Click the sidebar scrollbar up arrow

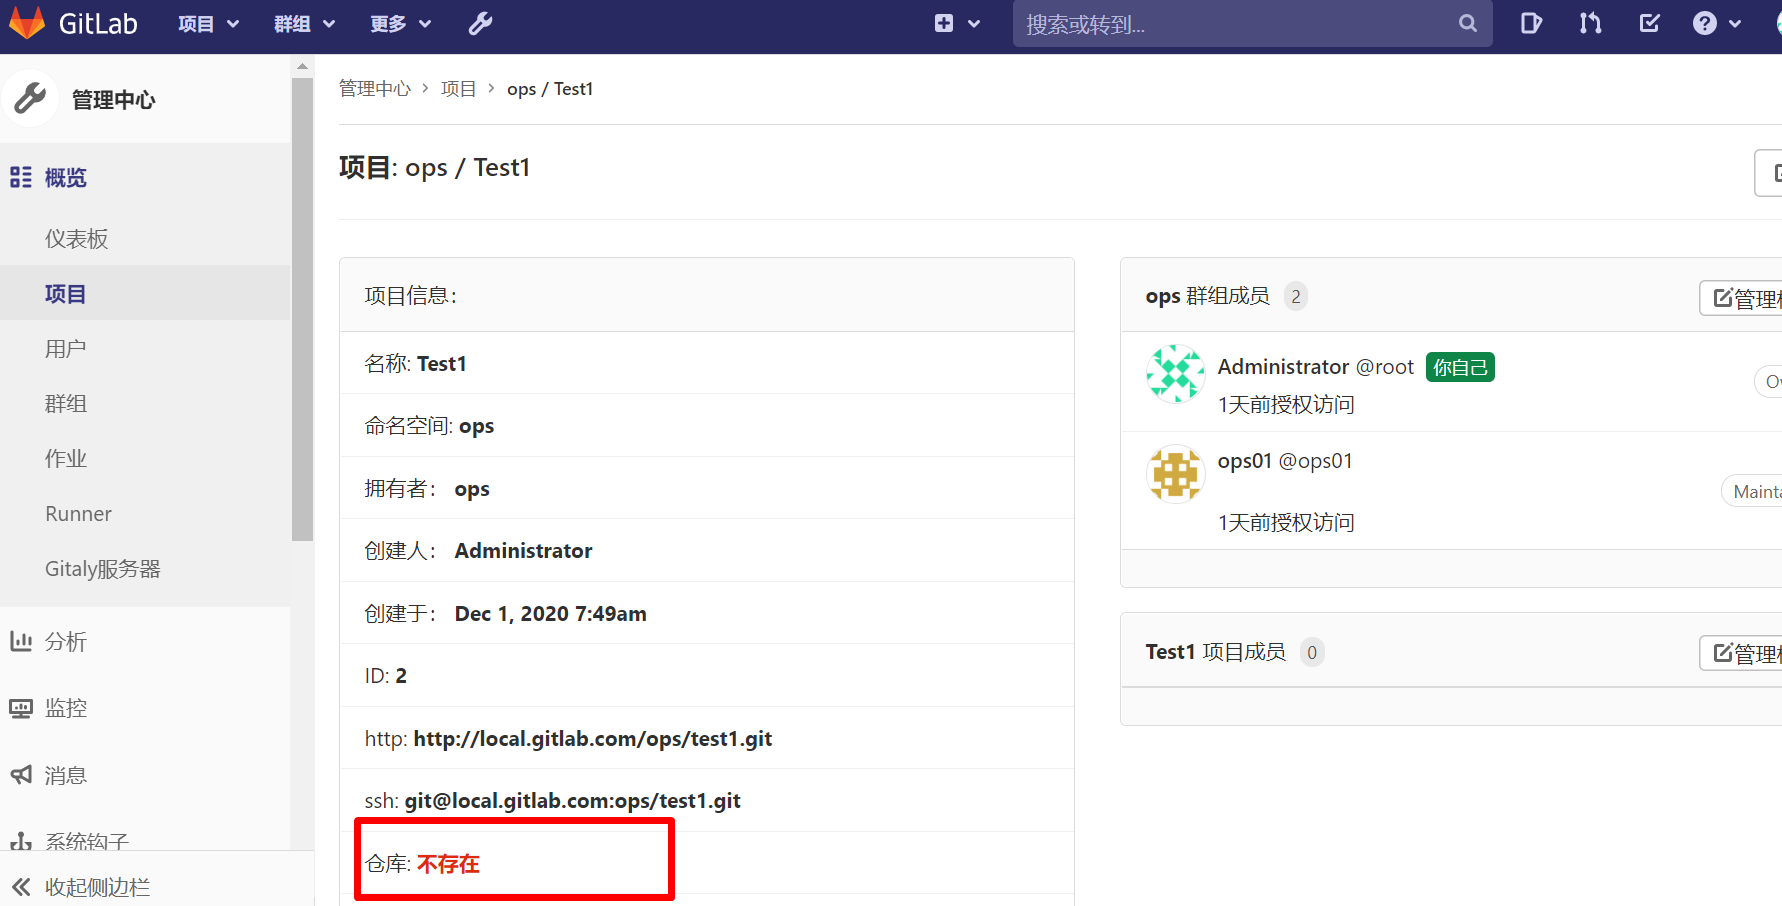point(302,66)
